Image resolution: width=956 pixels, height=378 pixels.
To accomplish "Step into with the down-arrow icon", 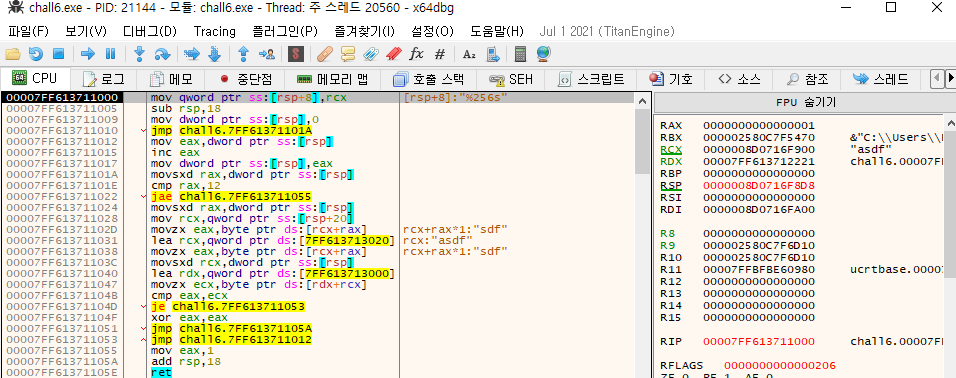I will [139, 54].
